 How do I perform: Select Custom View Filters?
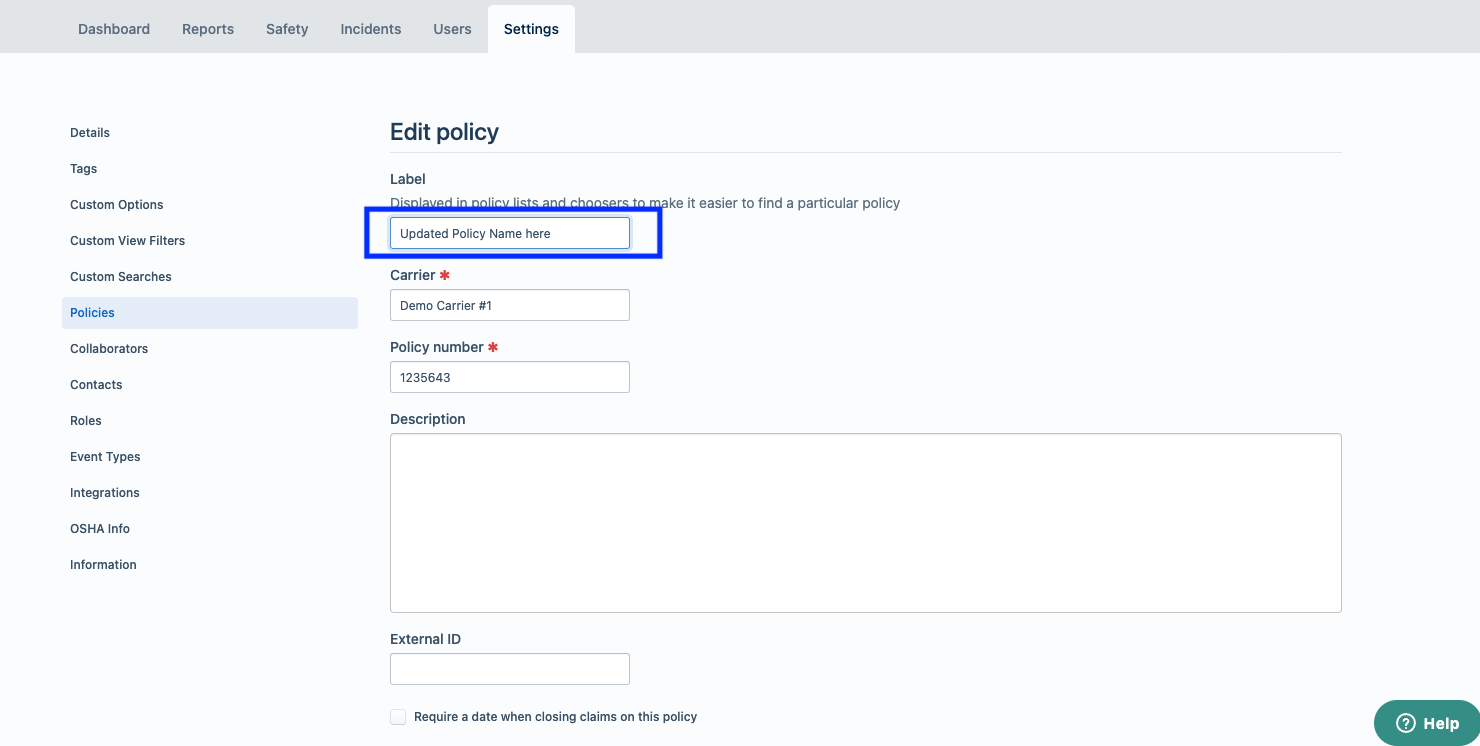(210, 241)
